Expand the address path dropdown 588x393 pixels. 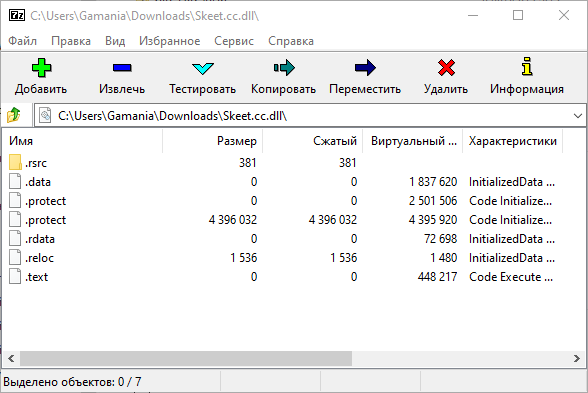[x=578, y=116]
